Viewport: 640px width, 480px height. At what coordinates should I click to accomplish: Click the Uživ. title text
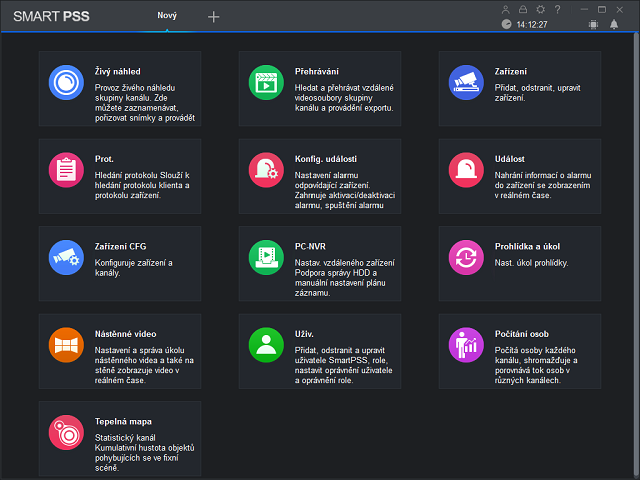click(304, 334)
